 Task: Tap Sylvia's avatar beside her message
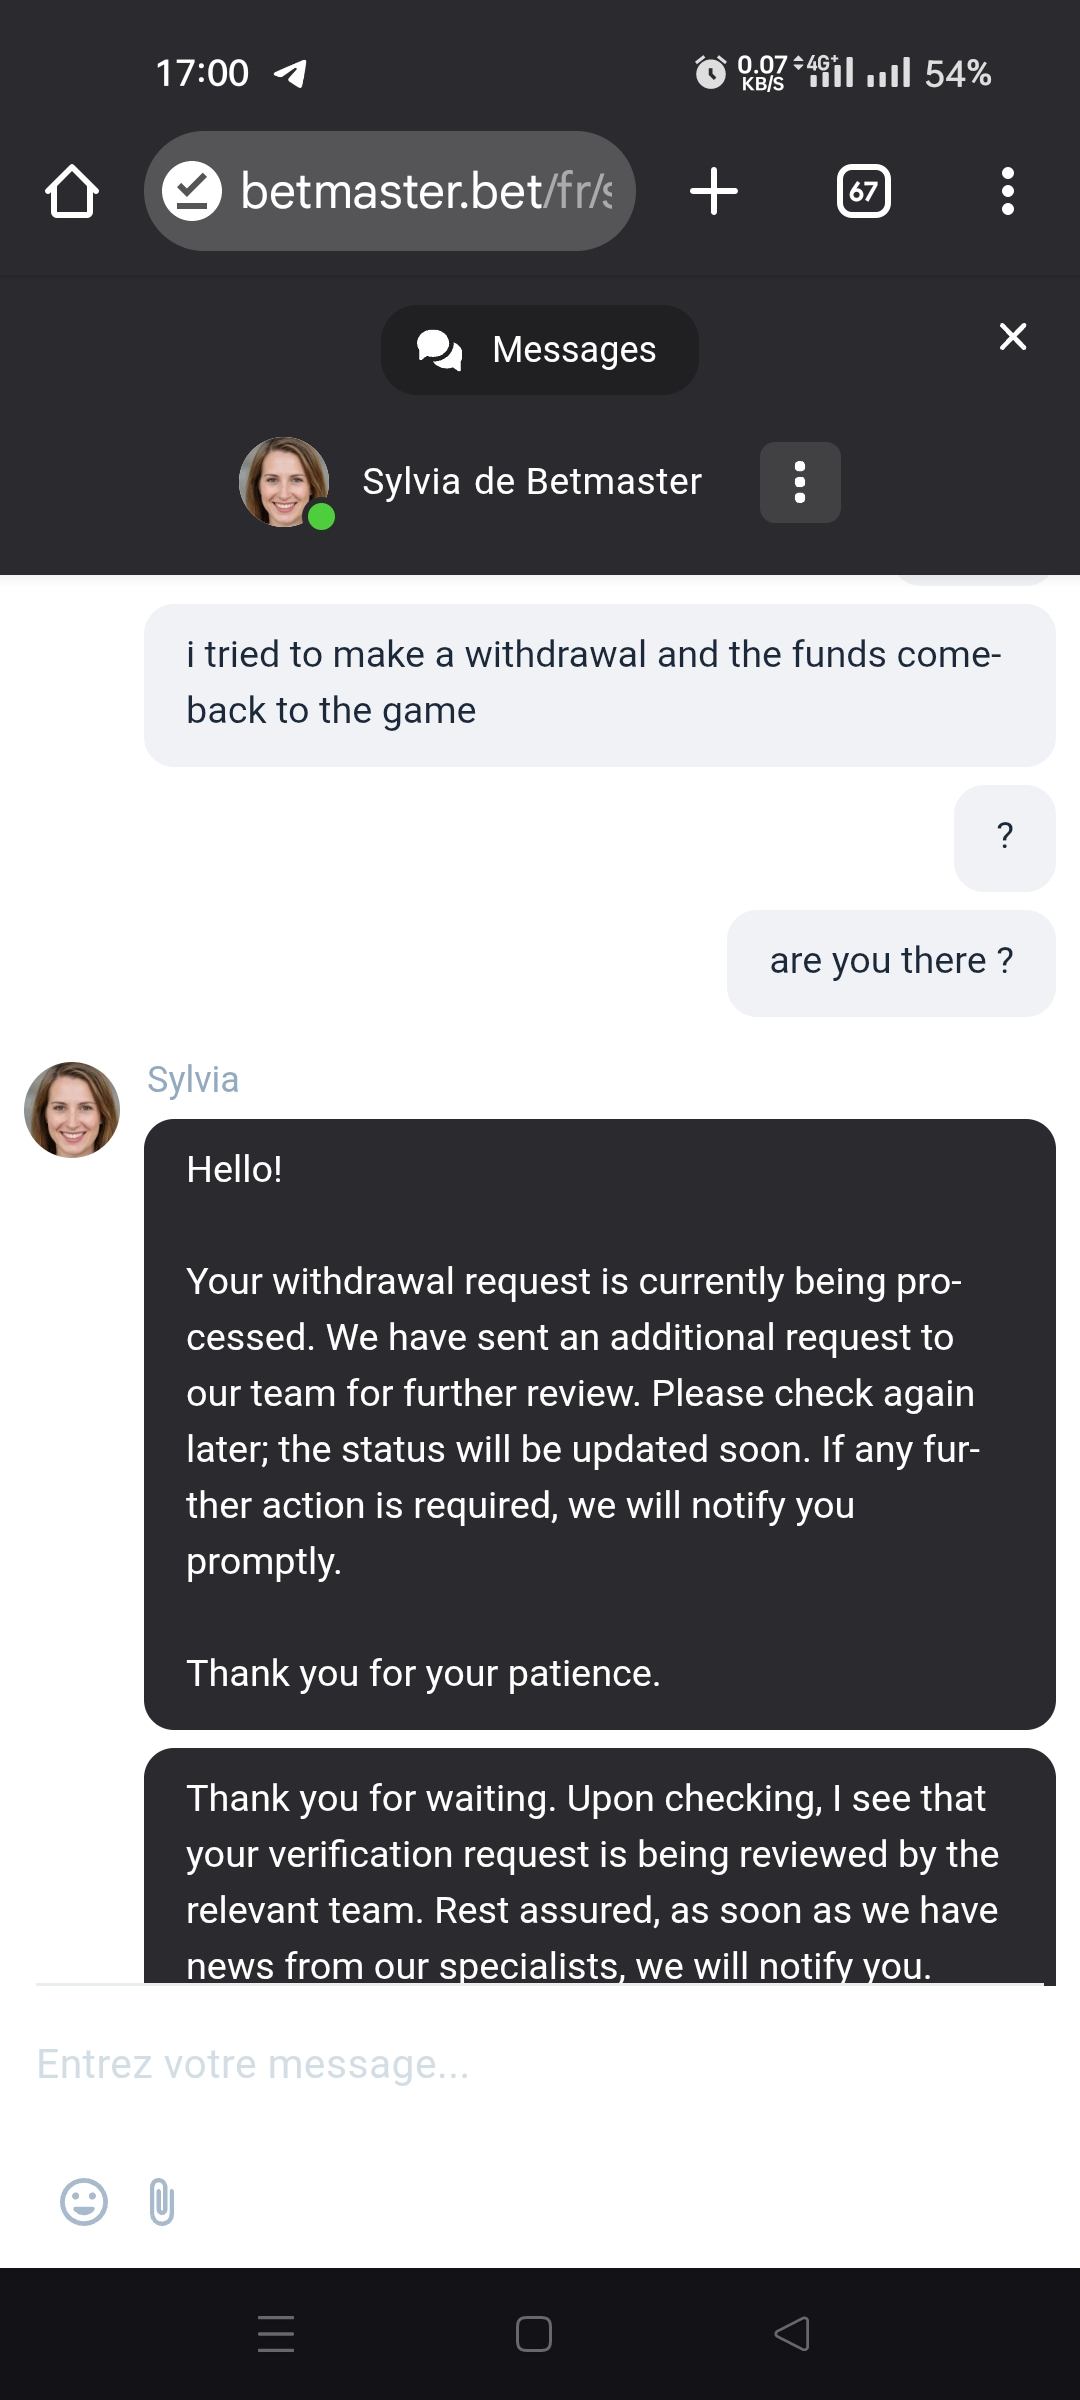point(72,1110)
